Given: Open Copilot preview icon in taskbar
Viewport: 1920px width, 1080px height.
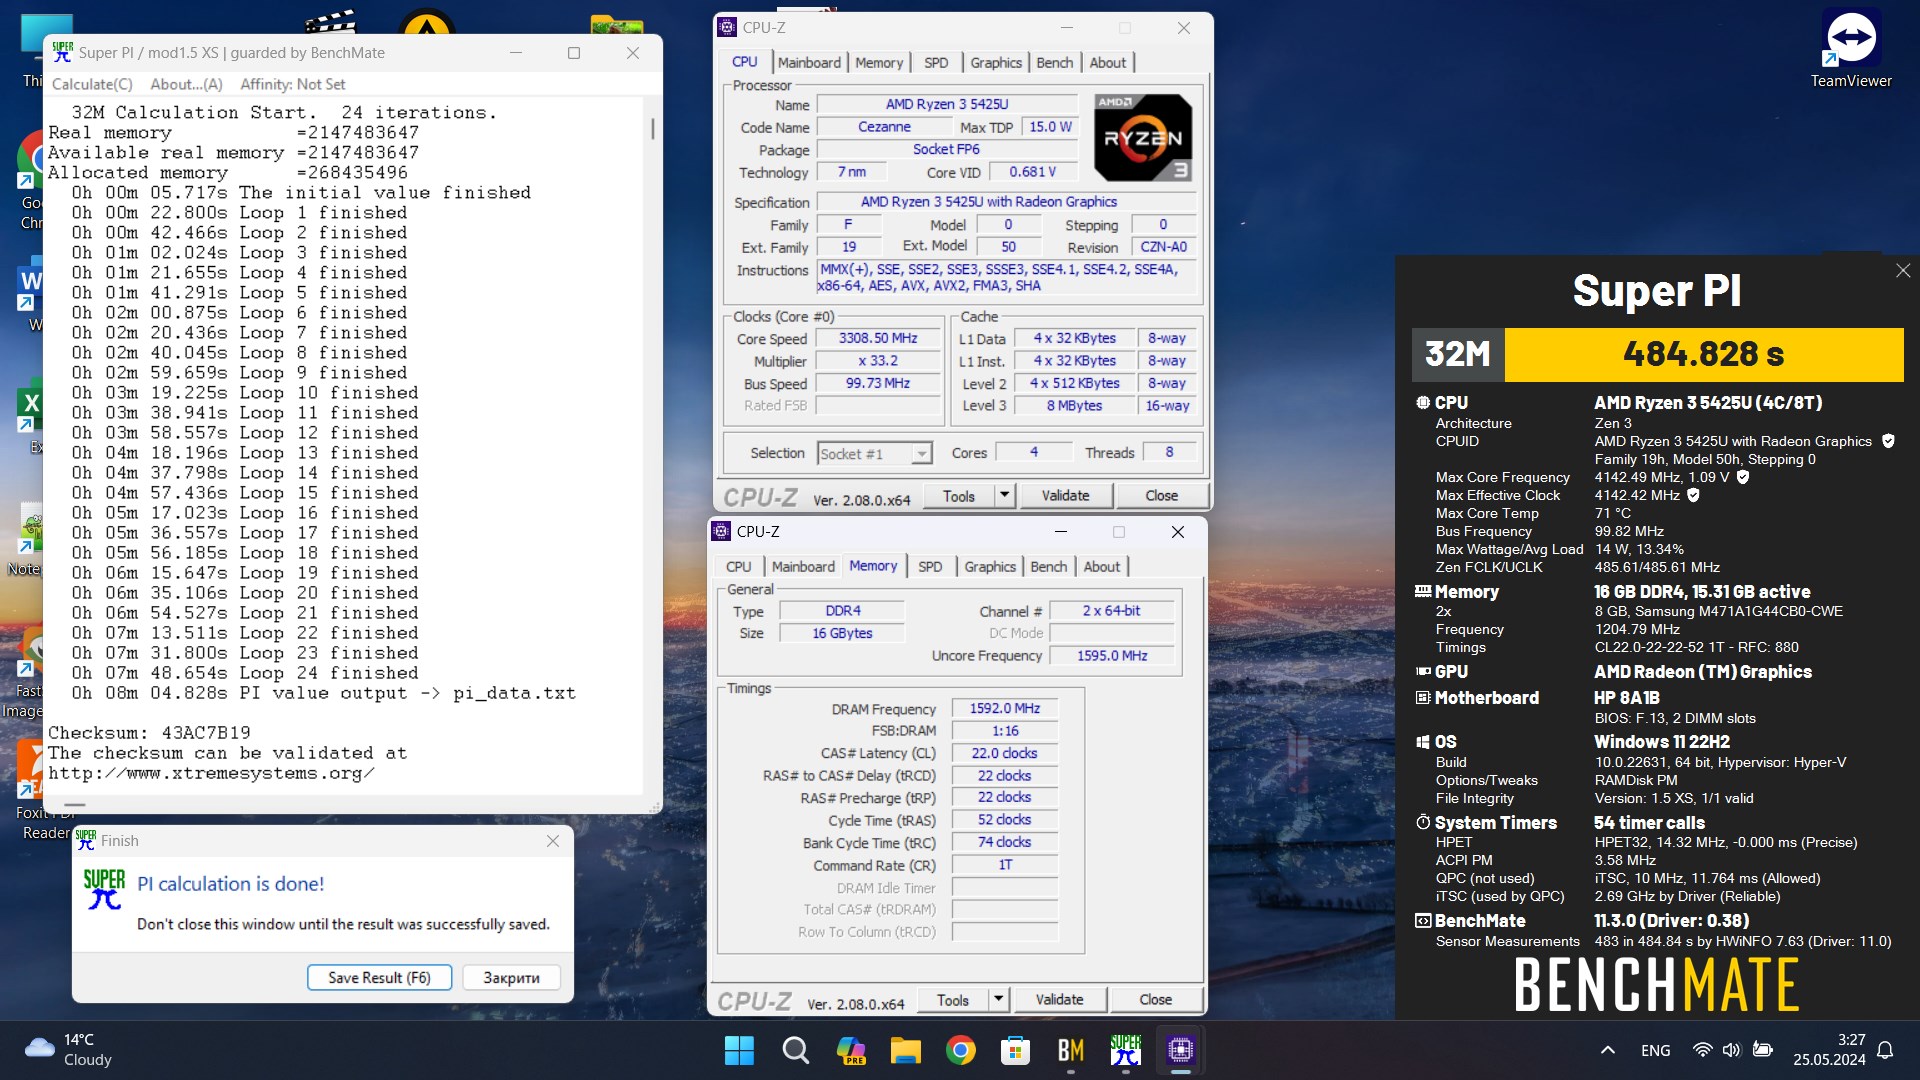Looking at the screenshot, I should tap(851, 1050).
